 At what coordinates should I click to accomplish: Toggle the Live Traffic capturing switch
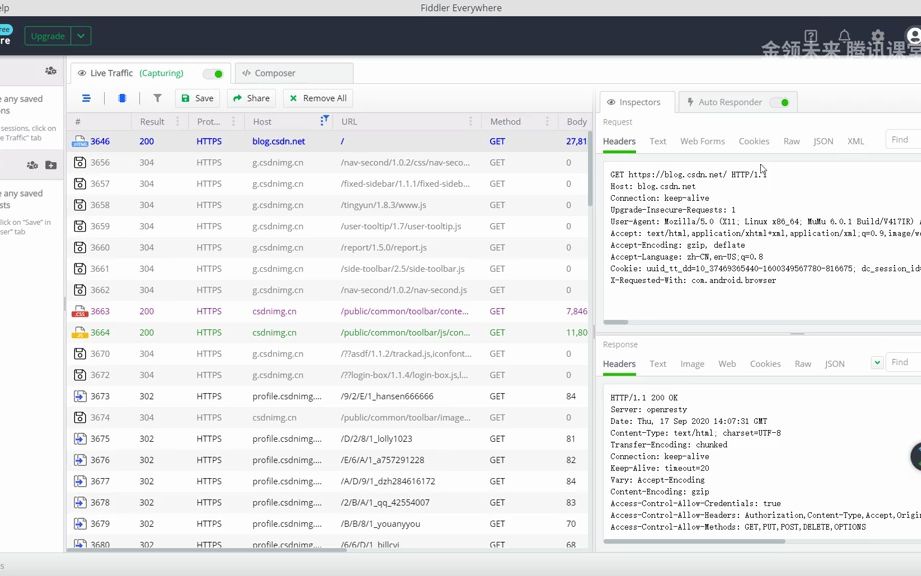(x=213, y=73)
